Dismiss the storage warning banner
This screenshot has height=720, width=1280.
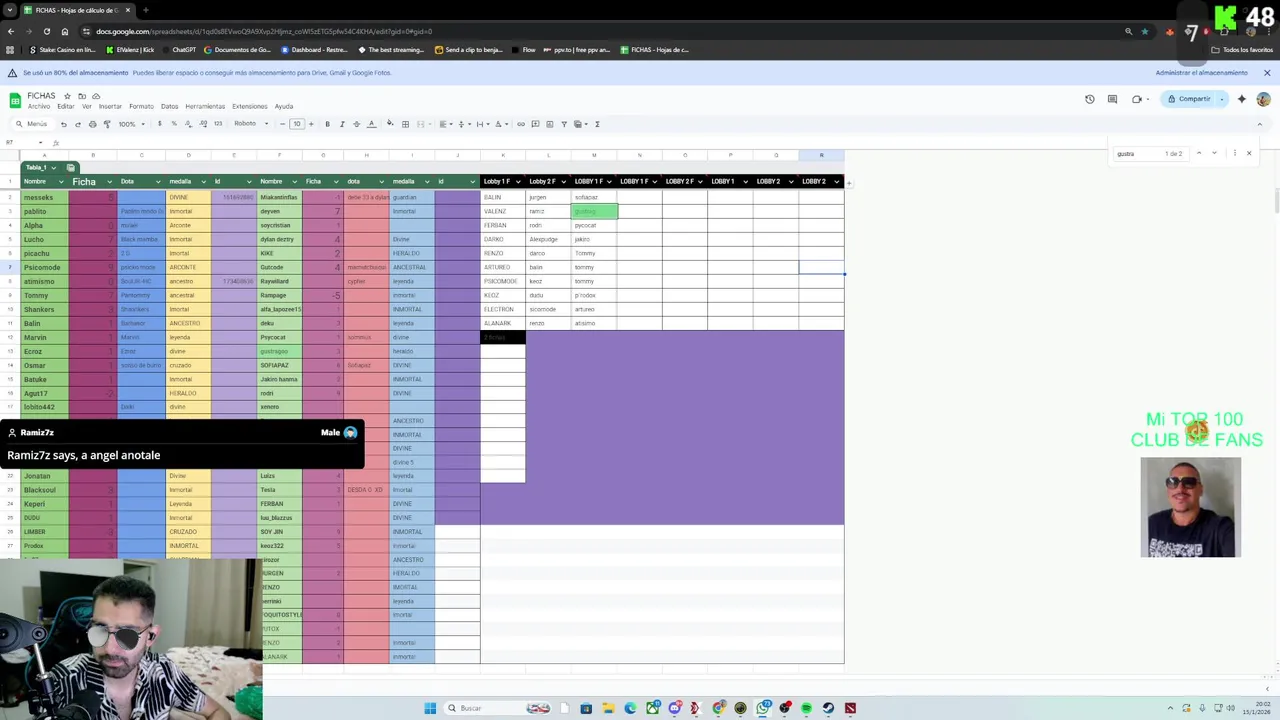coord(1267,73)
